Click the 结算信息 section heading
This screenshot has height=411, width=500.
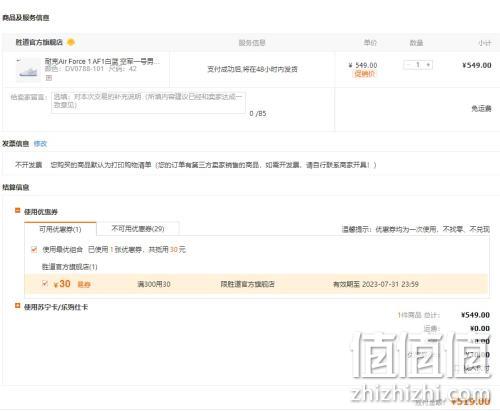[16, 187]
